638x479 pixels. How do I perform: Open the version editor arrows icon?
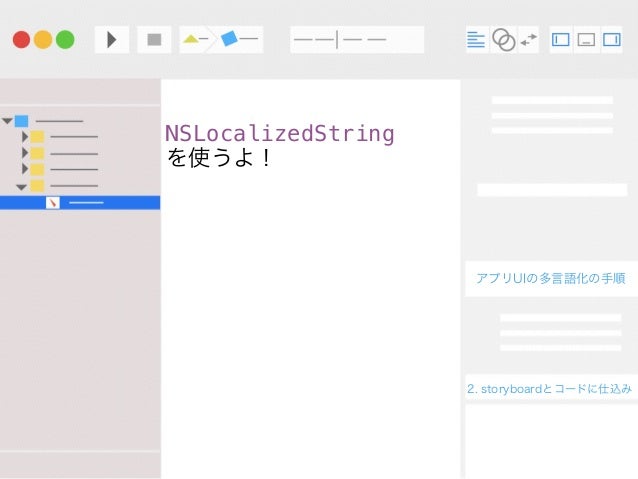(x=529, y=39)
